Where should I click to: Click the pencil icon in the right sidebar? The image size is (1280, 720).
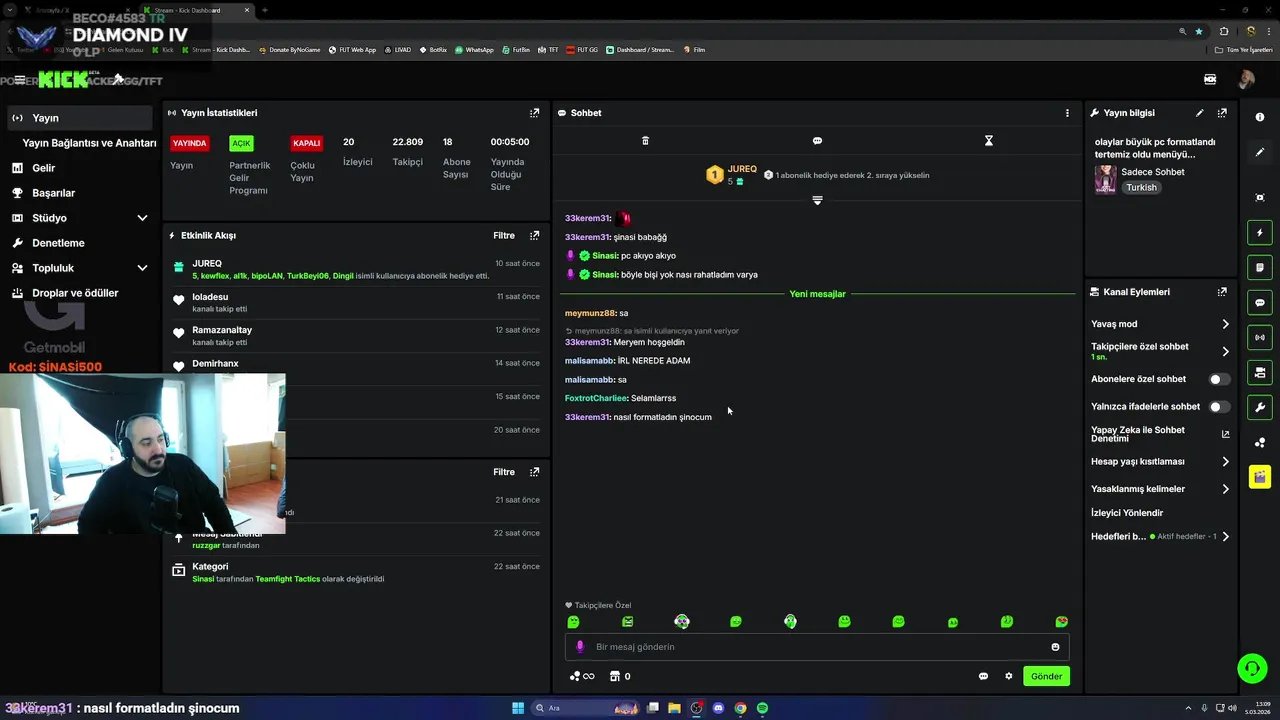point(1260,152)
